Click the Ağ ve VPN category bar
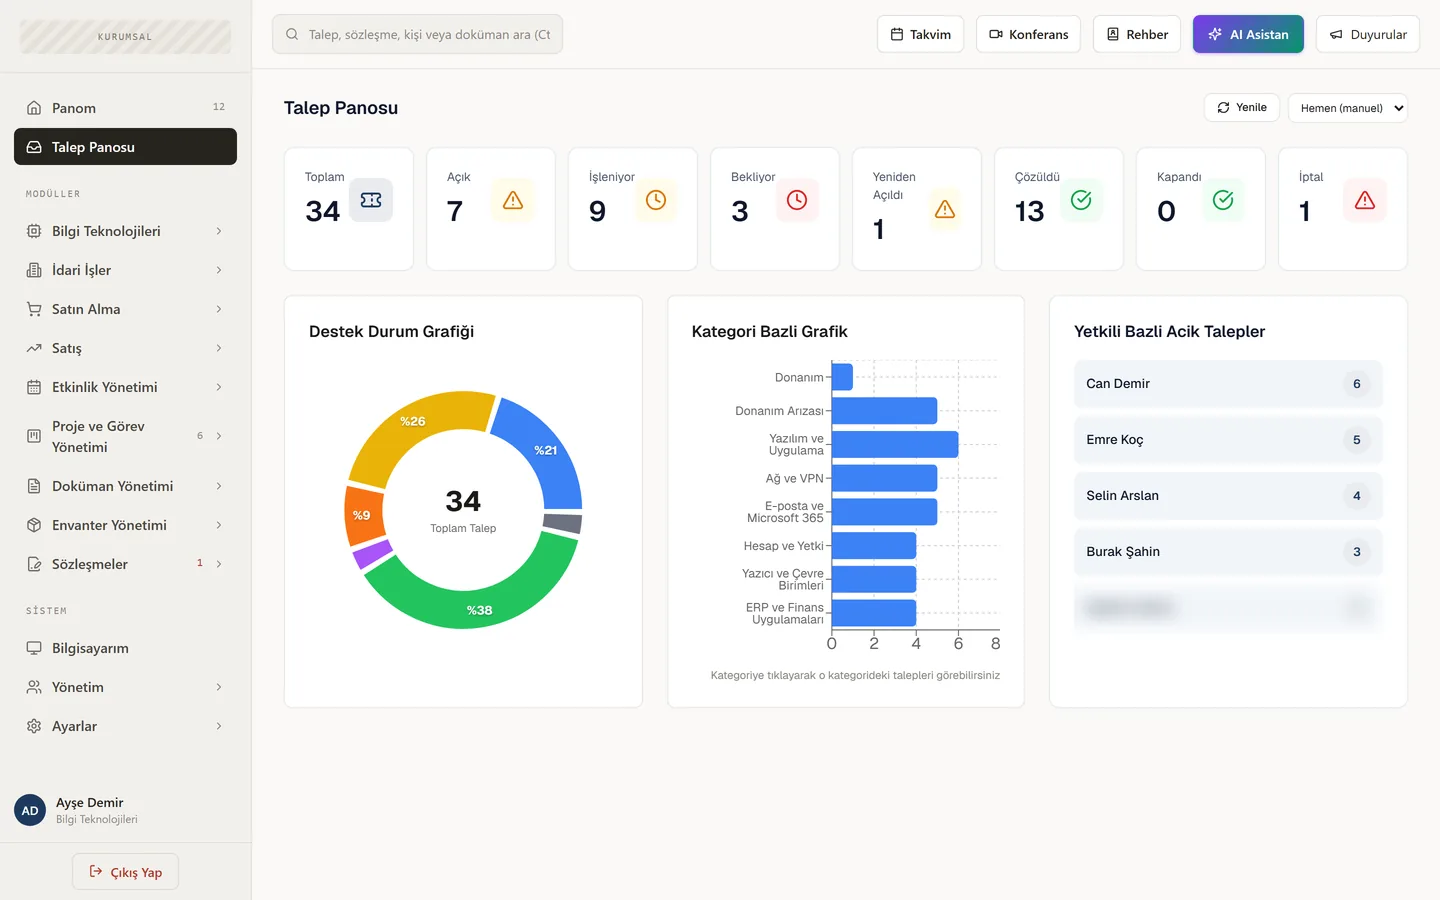This screenshot has width=1440, height=900. click(884, 478)
